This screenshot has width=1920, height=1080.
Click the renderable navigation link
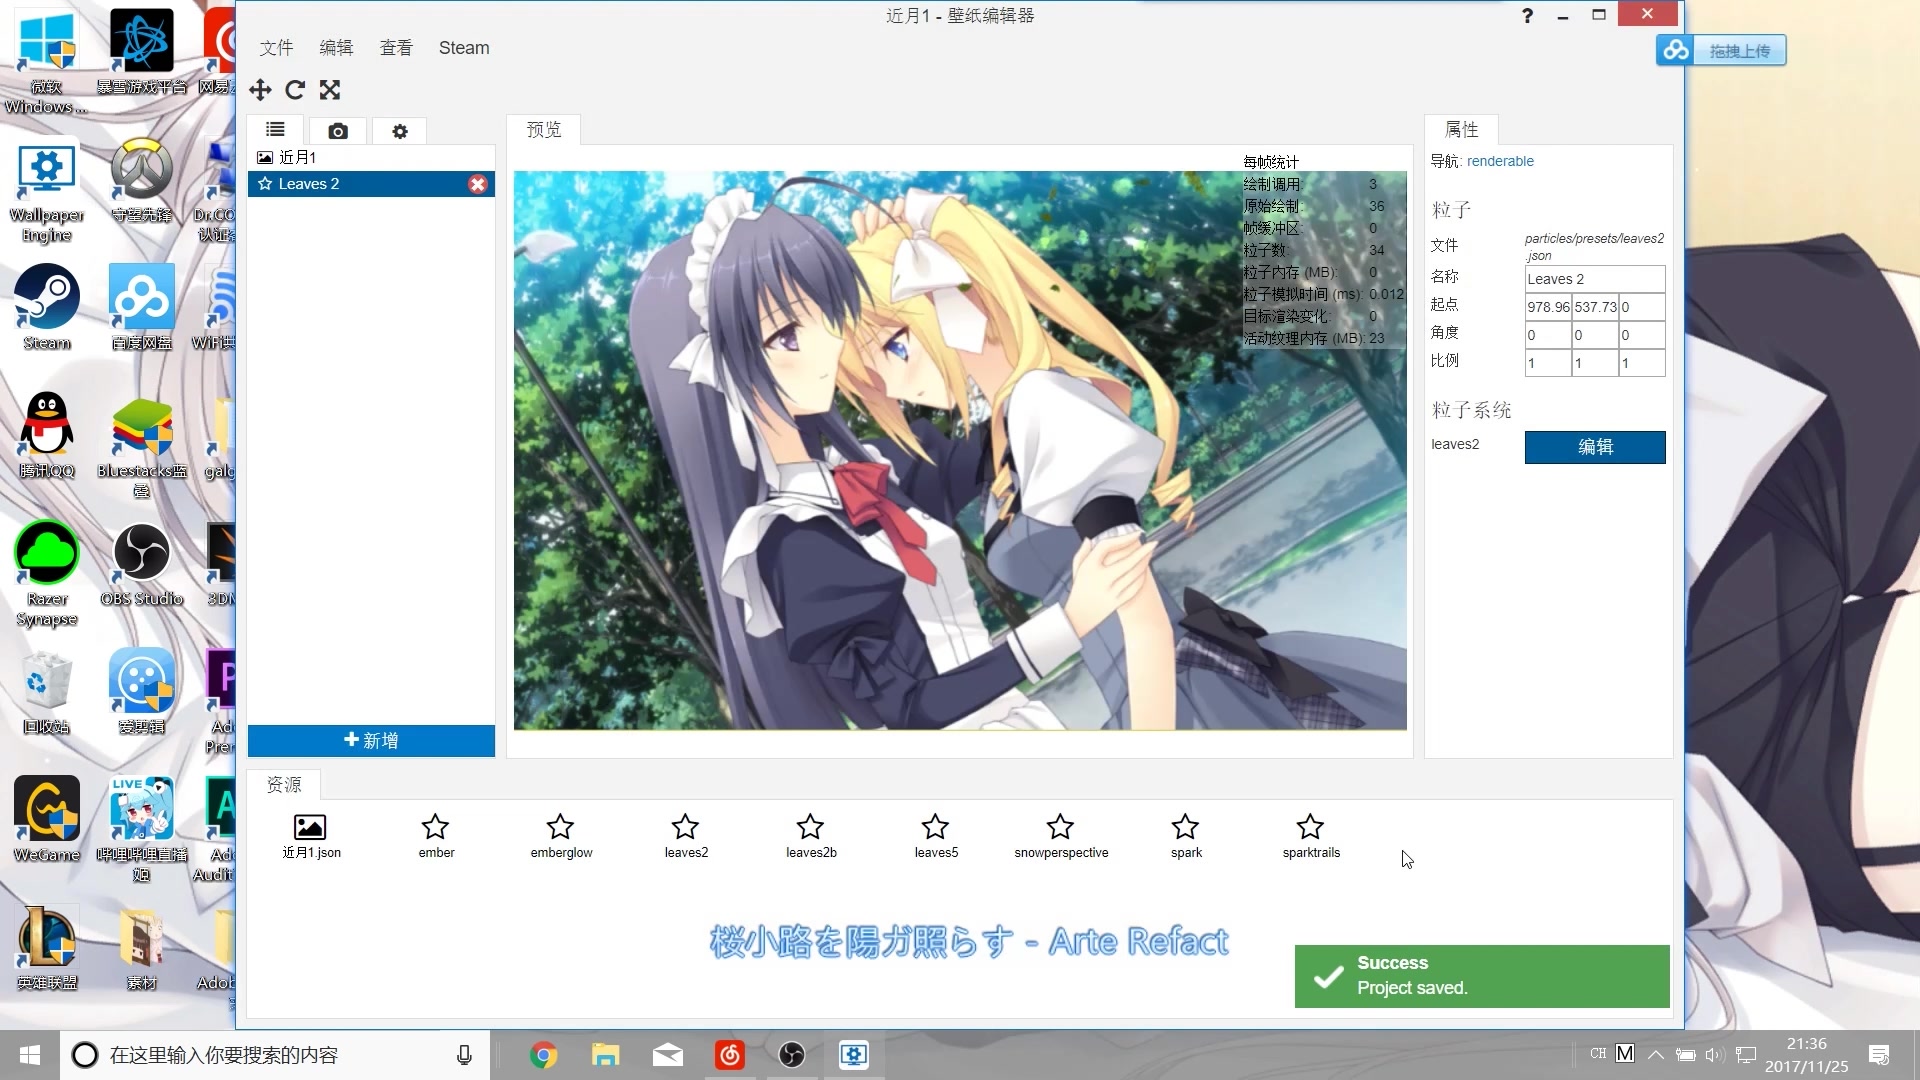tap(1500, 161)
